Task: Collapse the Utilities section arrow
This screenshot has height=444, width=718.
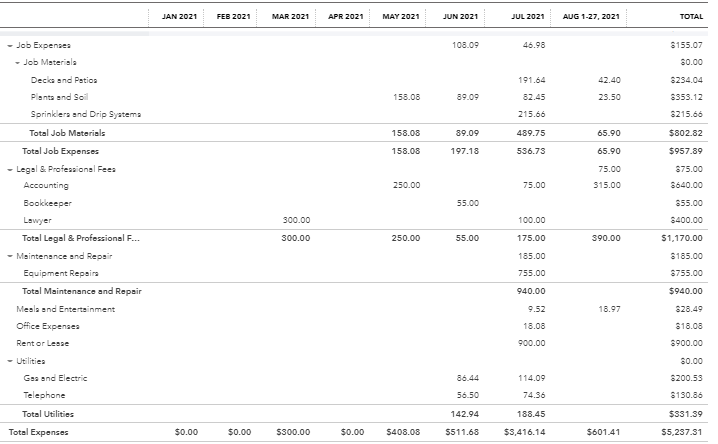Action: (x=10, y=362)
